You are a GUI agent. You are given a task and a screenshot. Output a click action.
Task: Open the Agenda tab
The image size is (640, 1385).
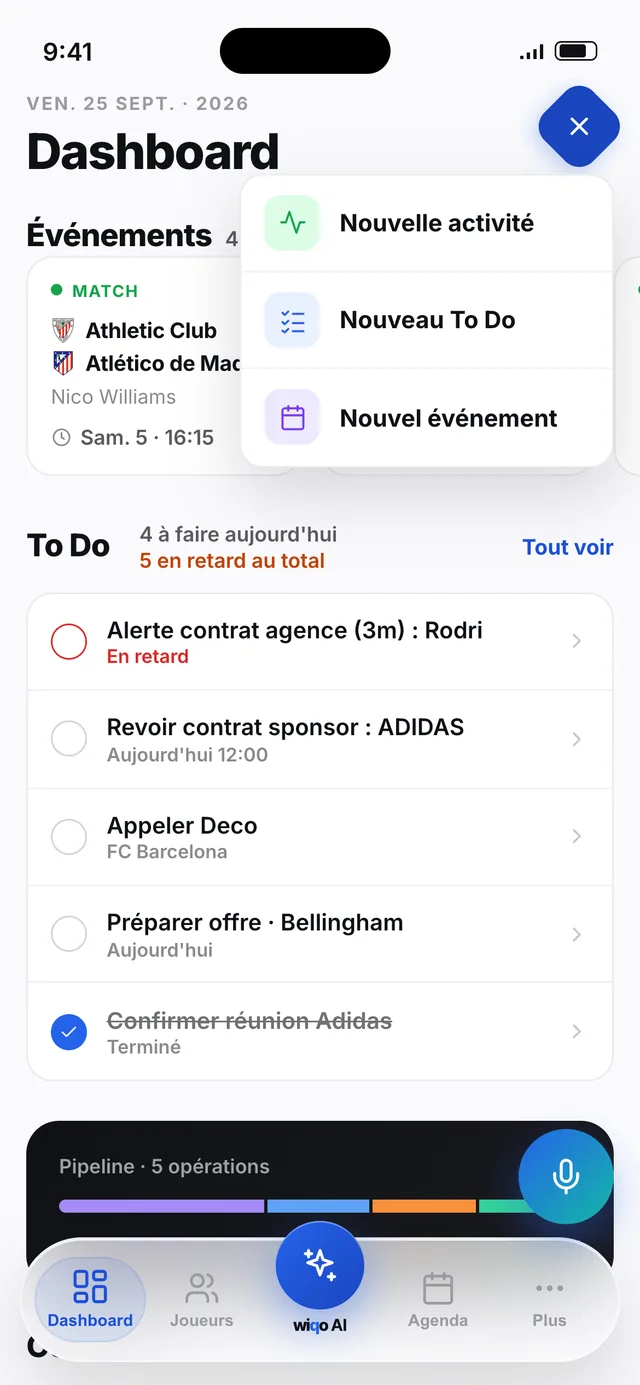tap(438, 1300)
